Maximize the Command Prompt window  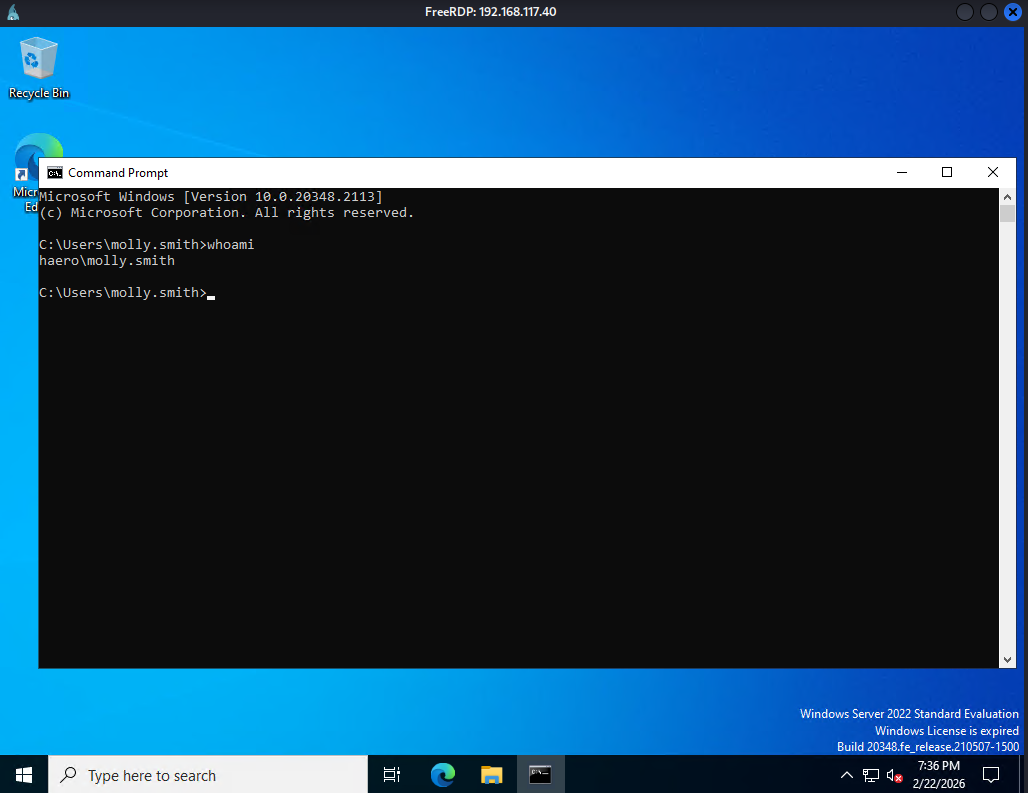click(947, 172)
